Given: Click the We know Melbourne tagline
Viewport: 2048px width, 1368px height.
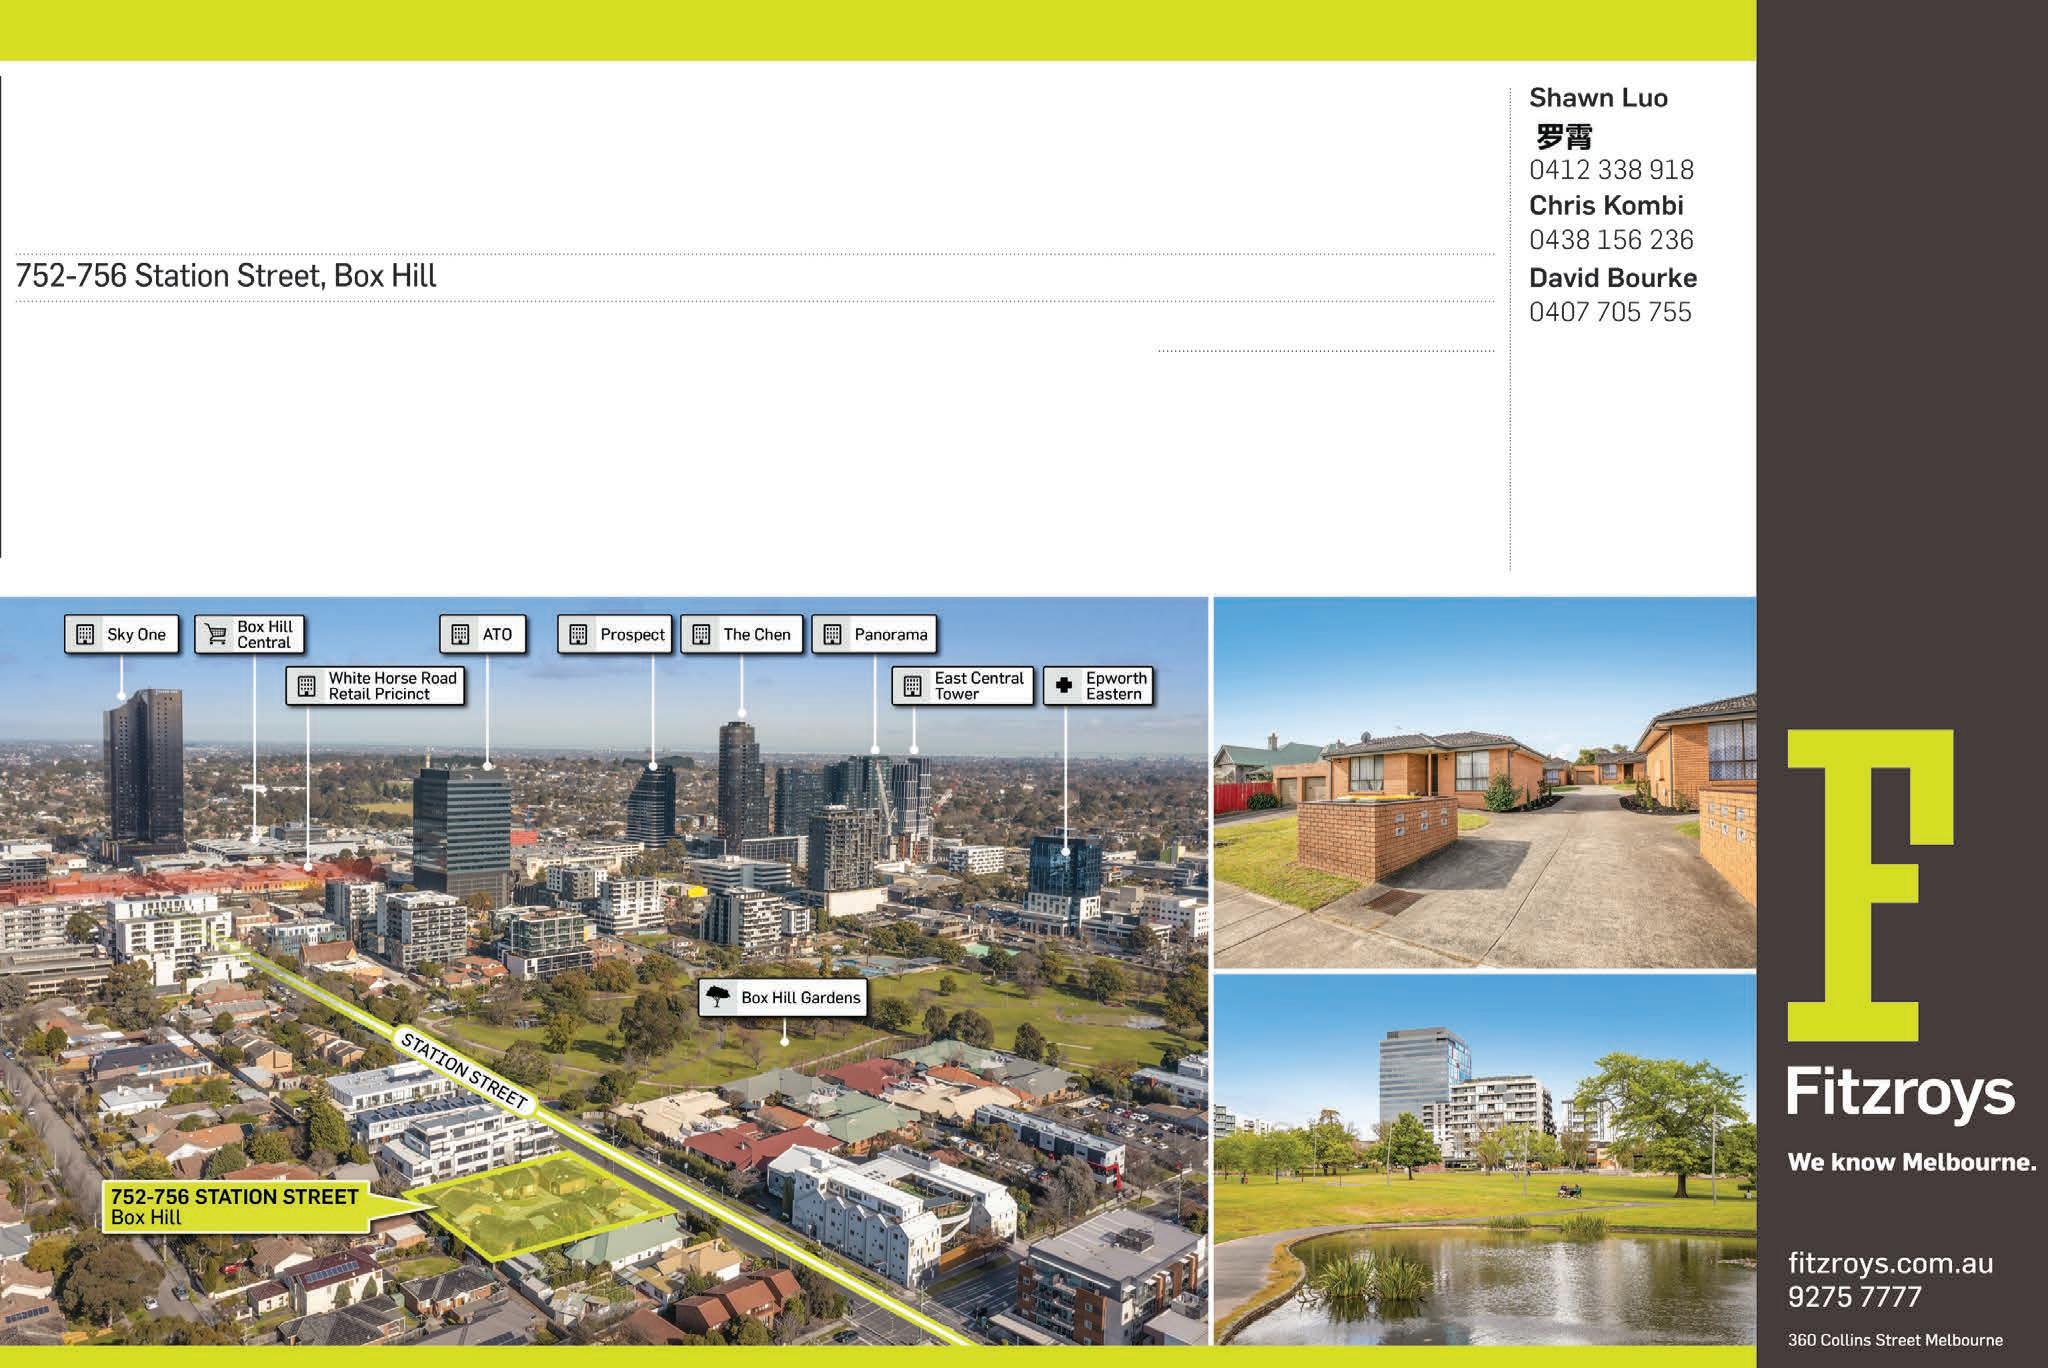Looking at the screenshot, I should 1912,1162.
